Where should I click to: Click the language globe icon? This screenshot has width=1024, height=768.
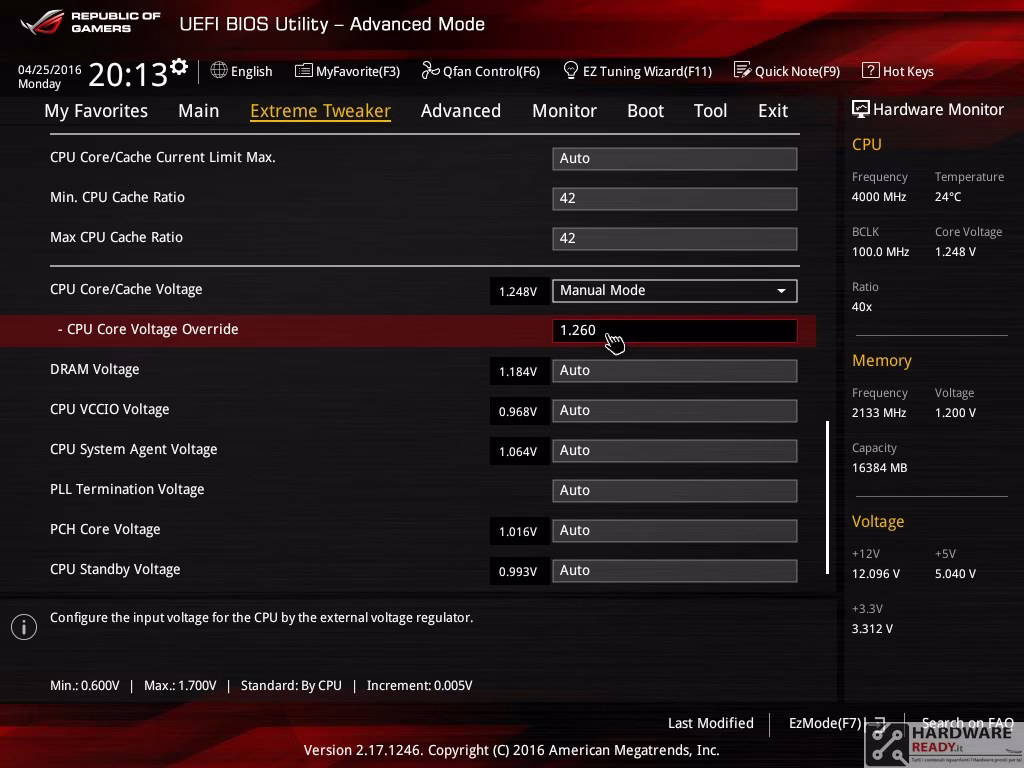219,70
